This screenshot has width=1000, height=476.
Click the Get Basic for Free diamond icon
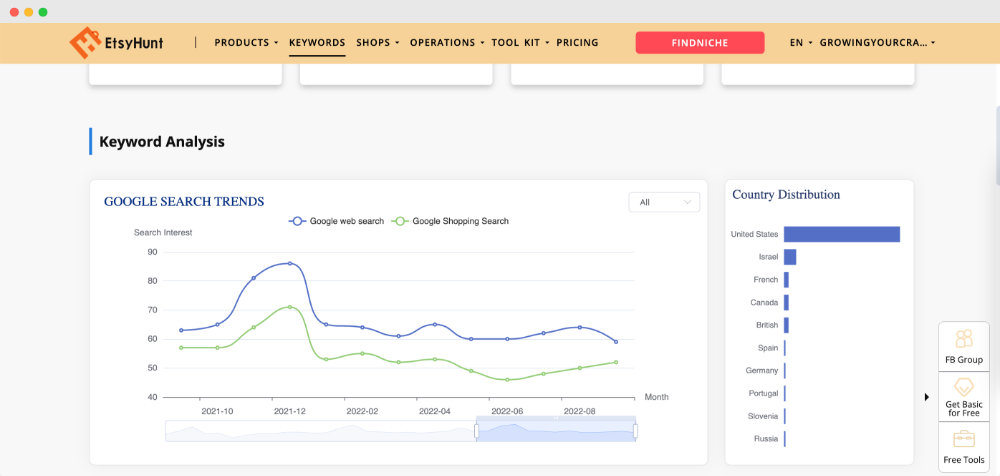pos(964,387)
